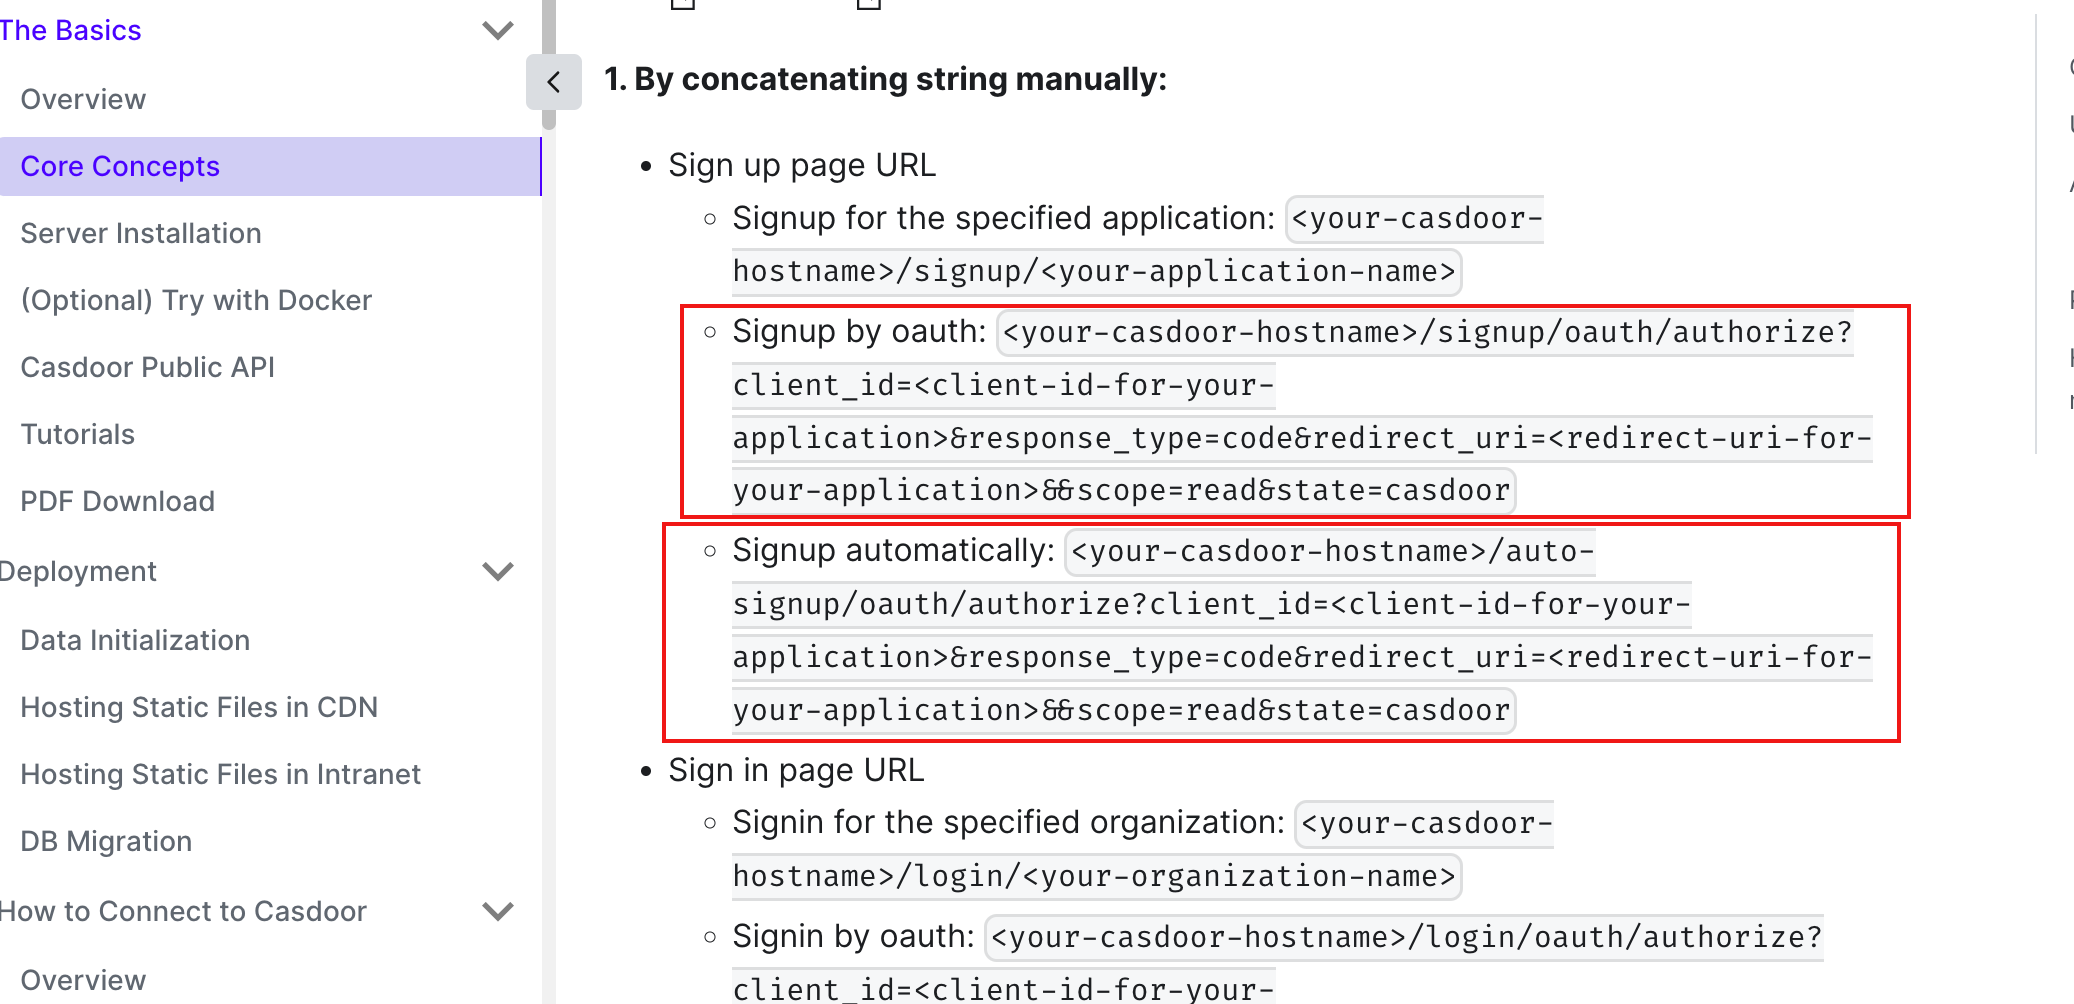
Task: Expand the How to Connect to Casdoor section
Action: (497, 911)
